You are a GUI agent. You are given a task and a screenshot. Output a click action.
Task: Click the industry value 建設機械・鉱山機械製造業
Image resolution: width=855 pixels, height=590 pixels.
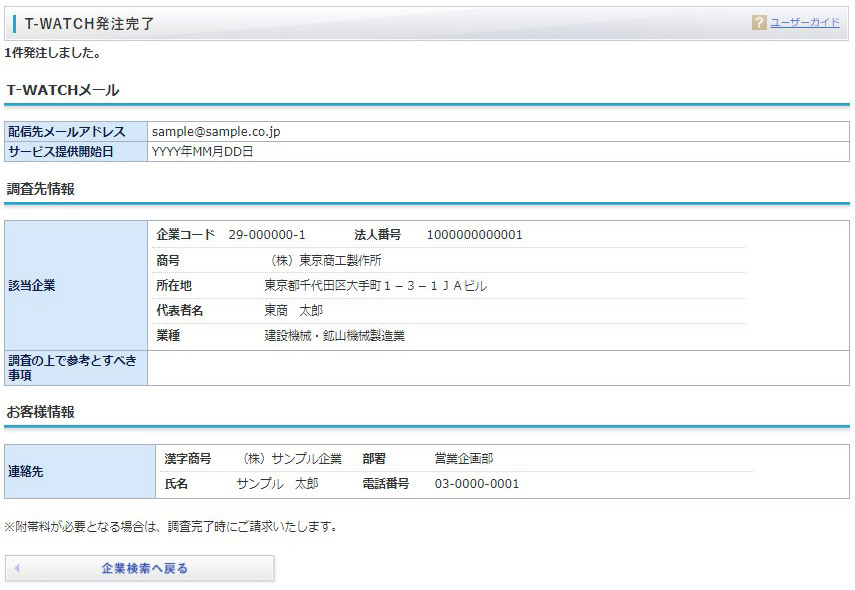(334, 336)
